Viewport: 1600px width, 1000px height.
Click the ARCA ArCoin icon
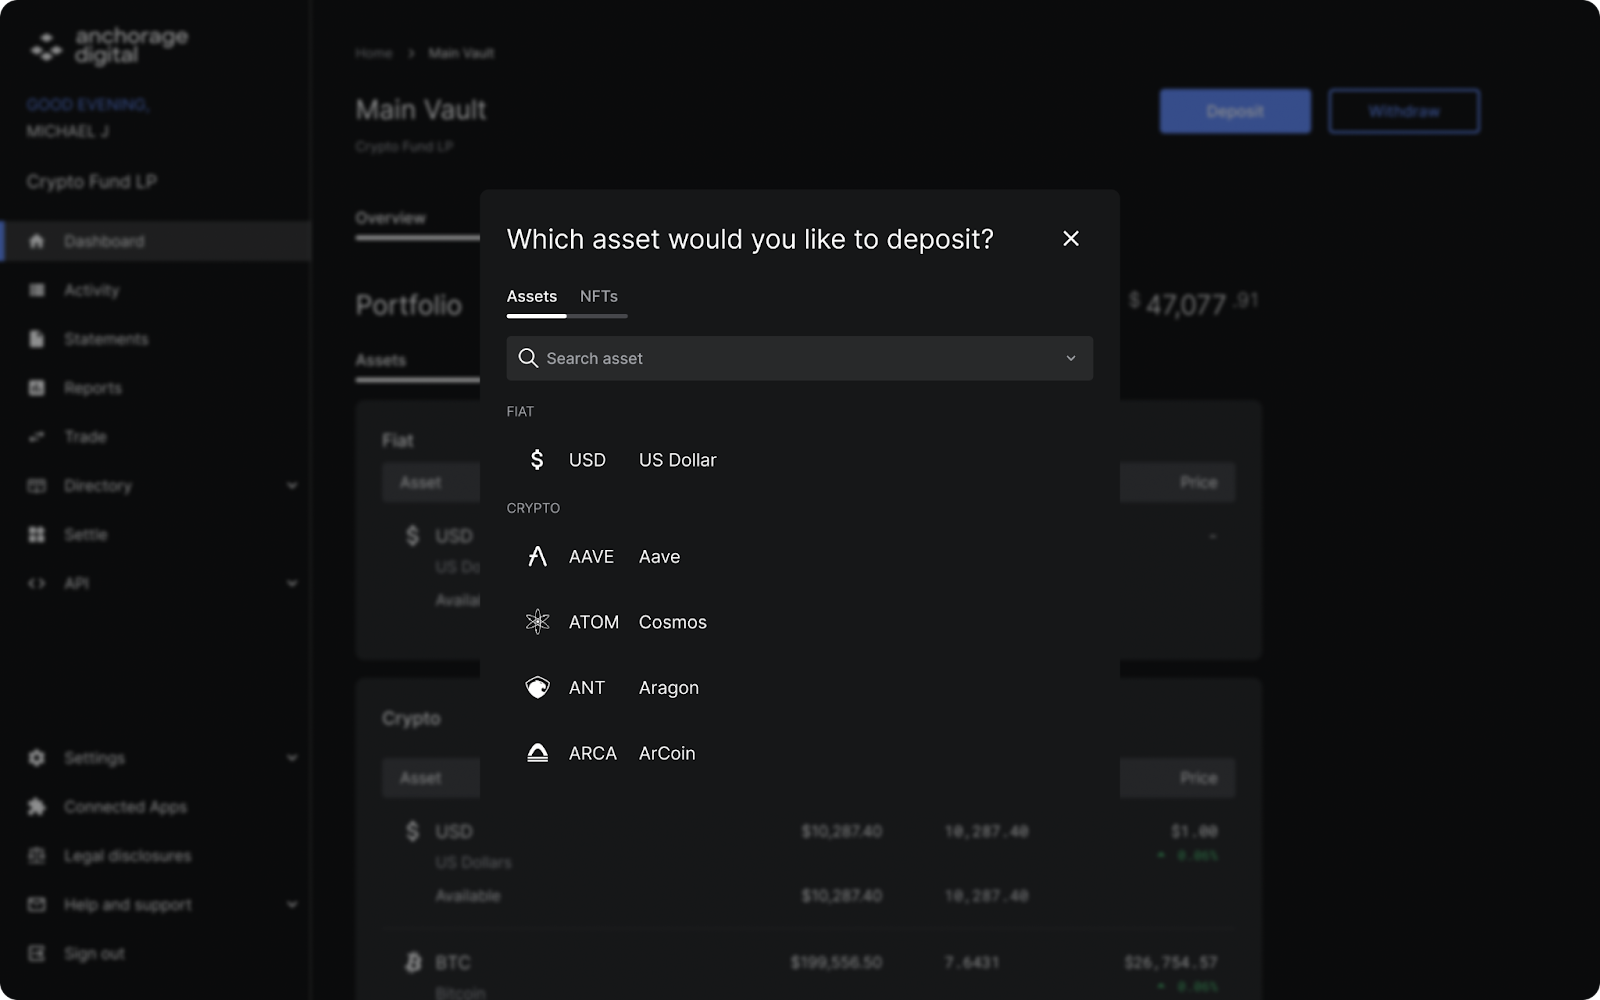537,753
